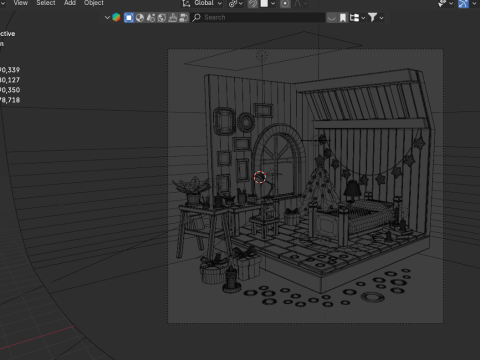Toggle the curved-line button after search
Image resolution: width=480 pixels, height=360 pixels.
pos(331,17)
